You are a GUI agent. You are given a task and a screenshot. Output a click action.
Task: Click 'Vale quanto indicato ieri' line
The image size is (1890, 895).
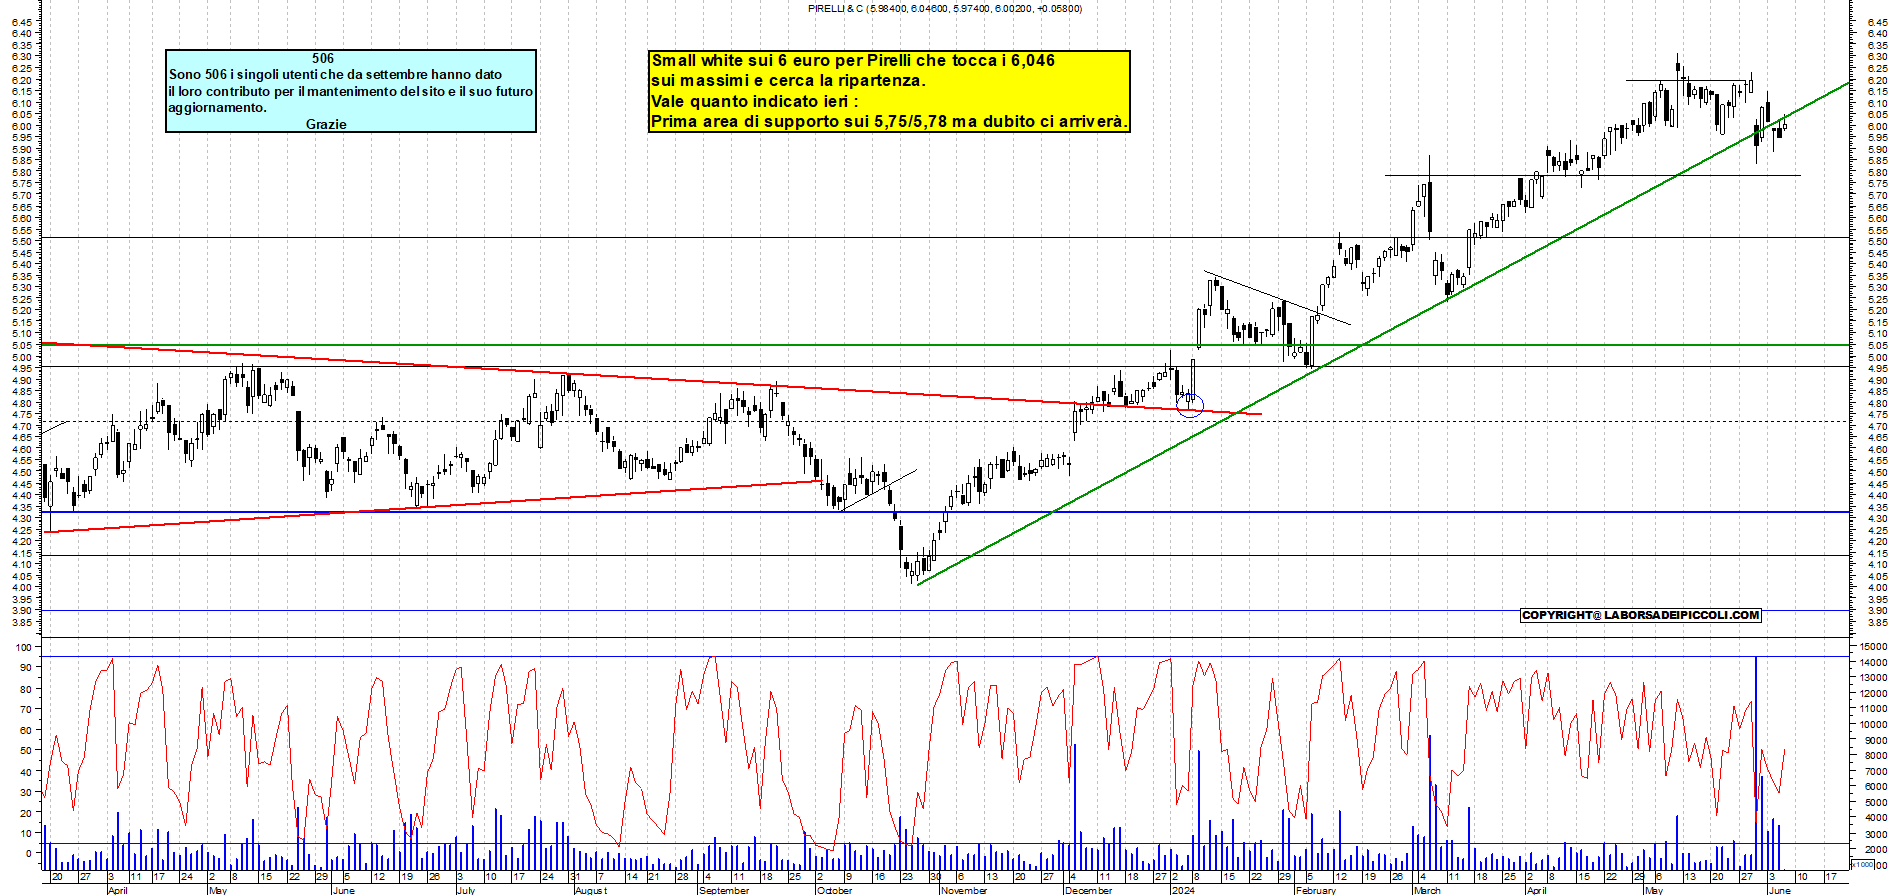[754, 101]
